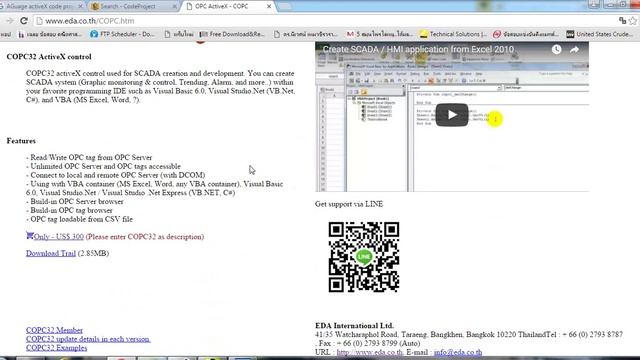Switch to the AGuage activeX code project tab
The image size is (640, 360).
[41, 6]
